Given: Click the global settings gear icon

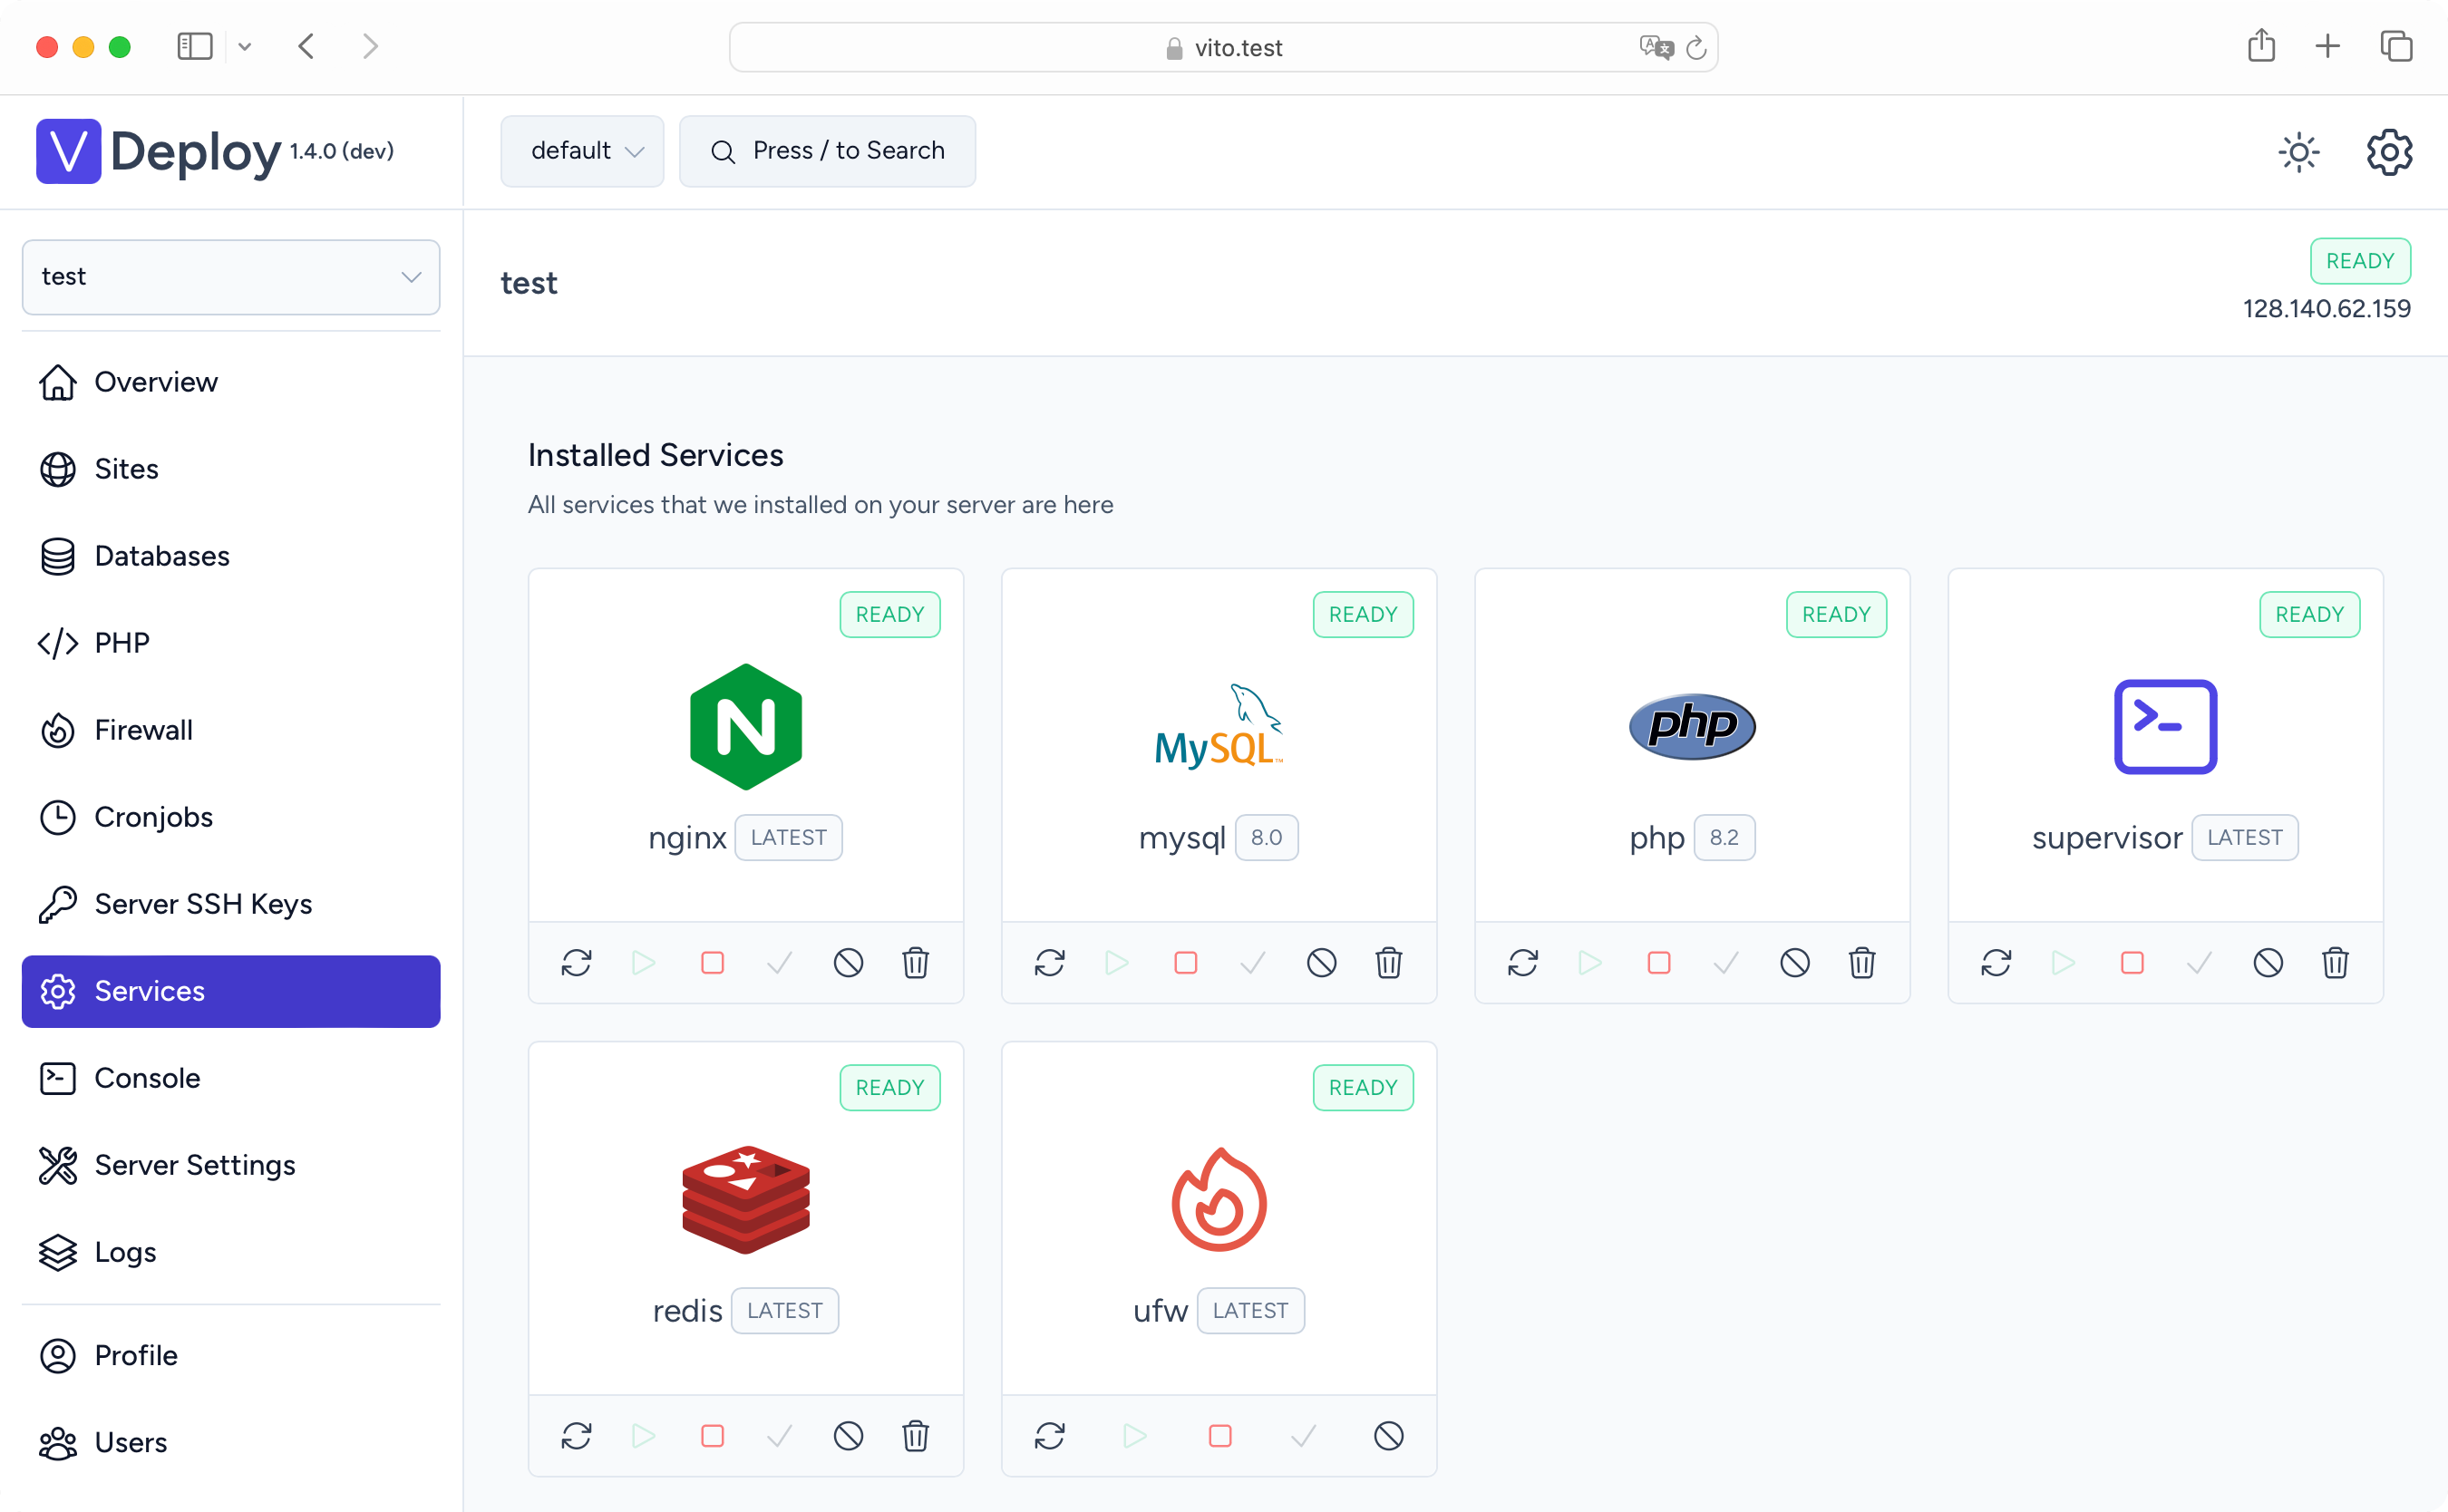Looking at the screenshot, I should click(2386, 152).
